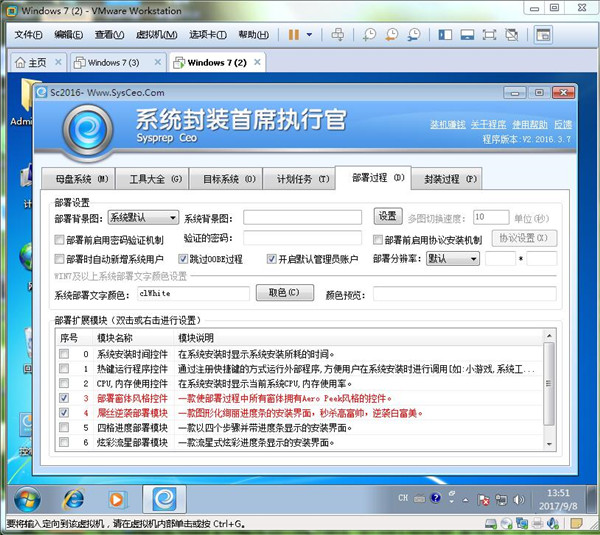
Task: Toggle VMware library sidebar view icon
Action: coord(445,35)
